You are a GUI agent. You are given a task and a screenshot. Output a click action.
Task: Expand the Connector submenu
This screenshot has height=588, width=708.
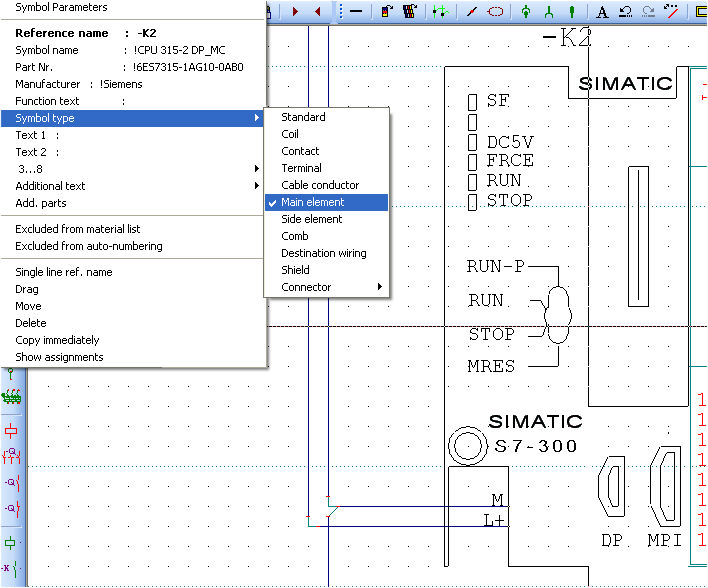point(326,287)
